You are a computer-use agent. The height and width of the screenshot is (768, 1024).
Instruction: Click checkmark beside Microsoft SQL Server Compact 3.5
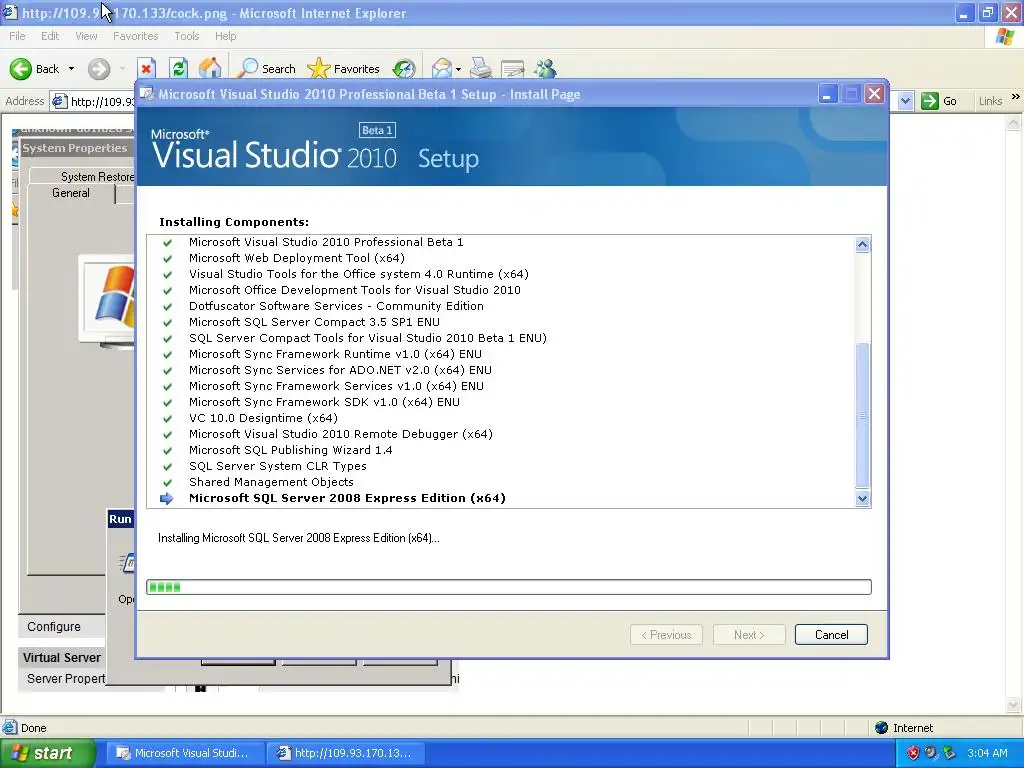(167, 323)
